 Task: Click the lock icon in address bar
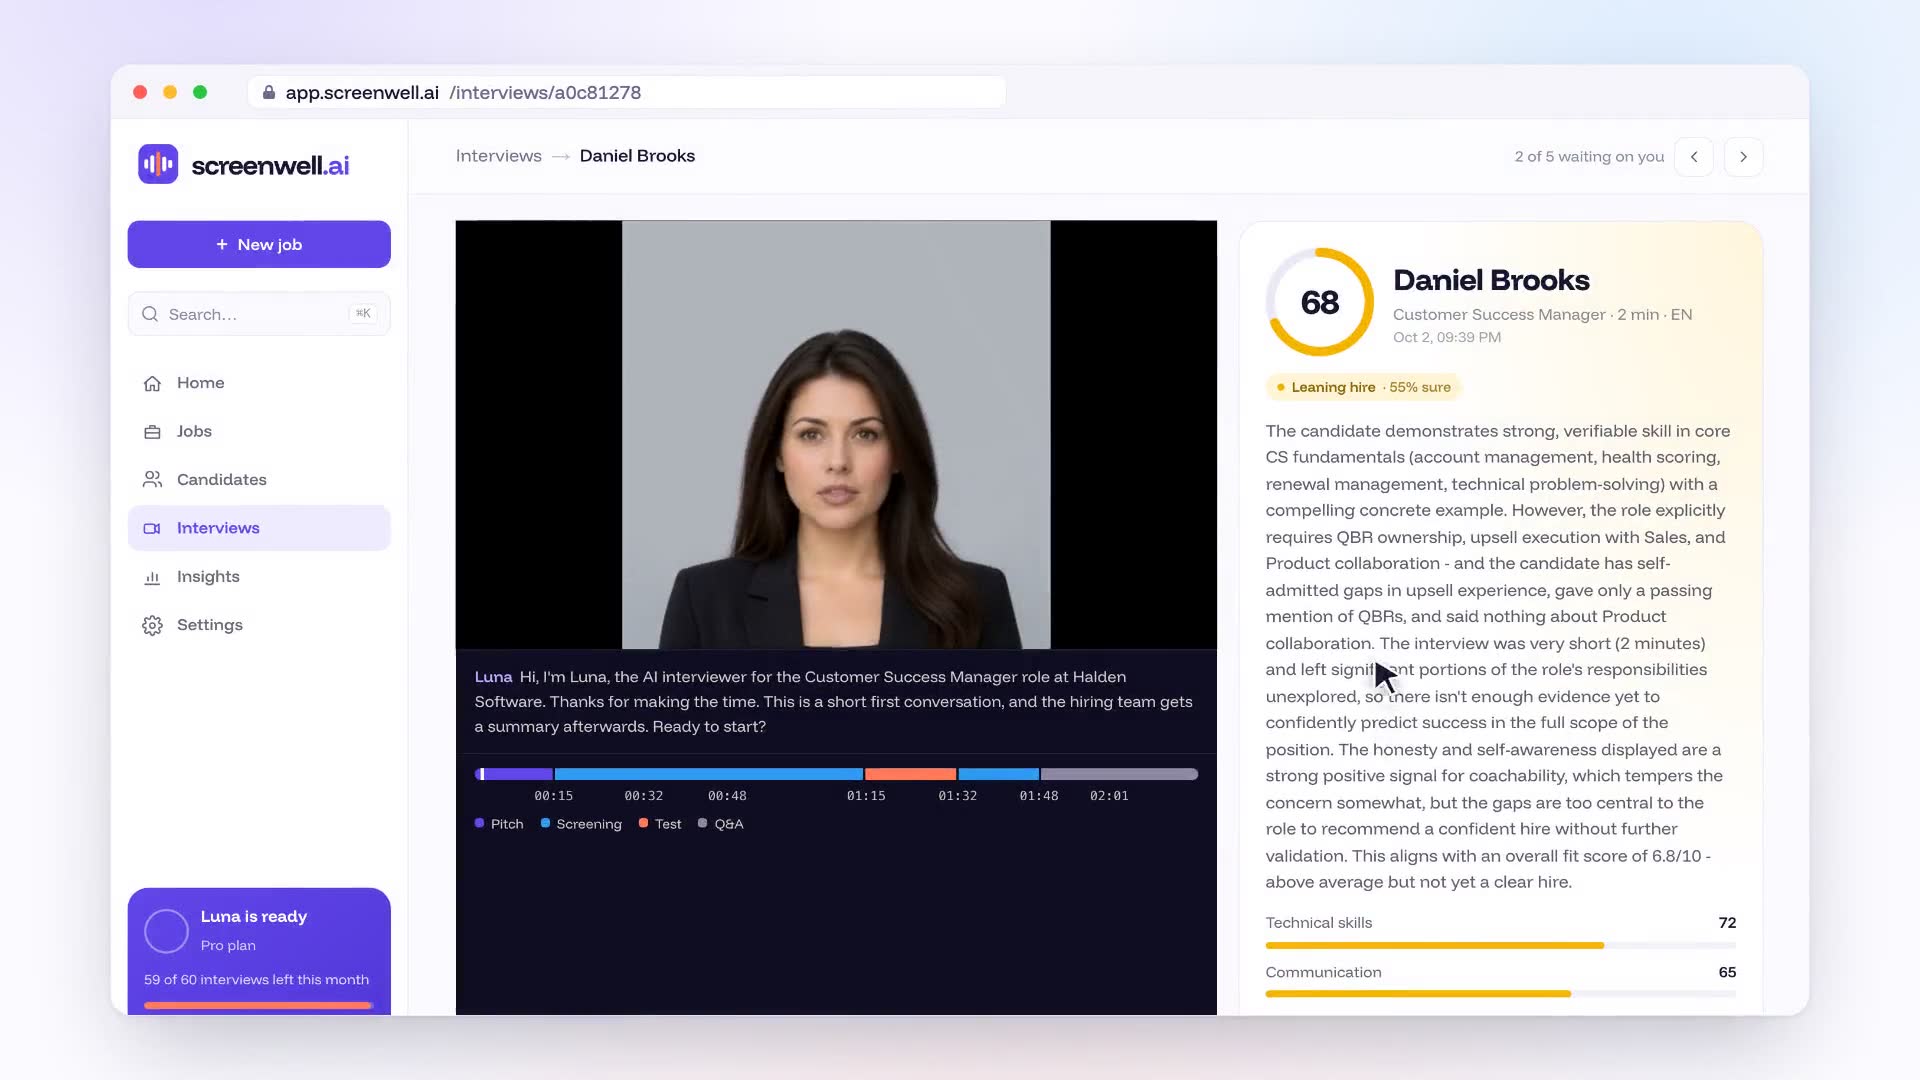pos(269,92)
